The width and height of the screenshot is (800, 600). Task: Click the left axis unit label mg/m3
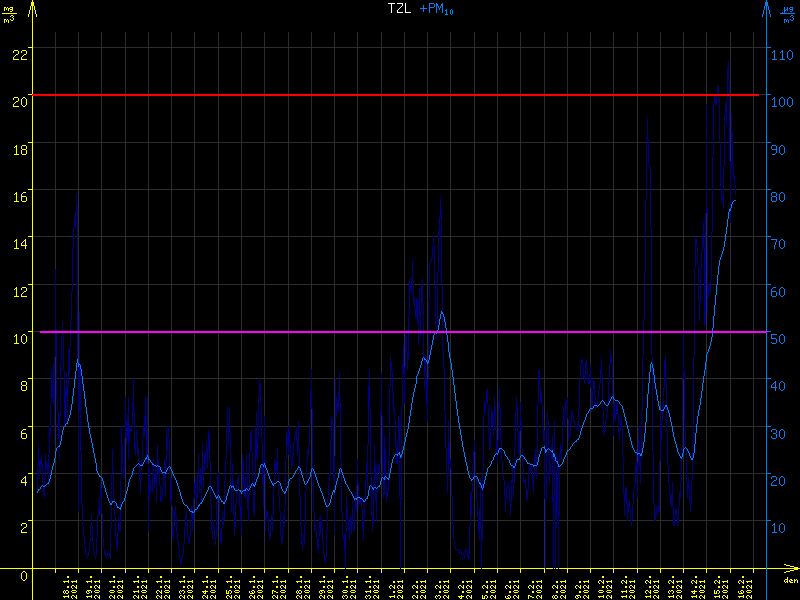click(x=9, y=12)
